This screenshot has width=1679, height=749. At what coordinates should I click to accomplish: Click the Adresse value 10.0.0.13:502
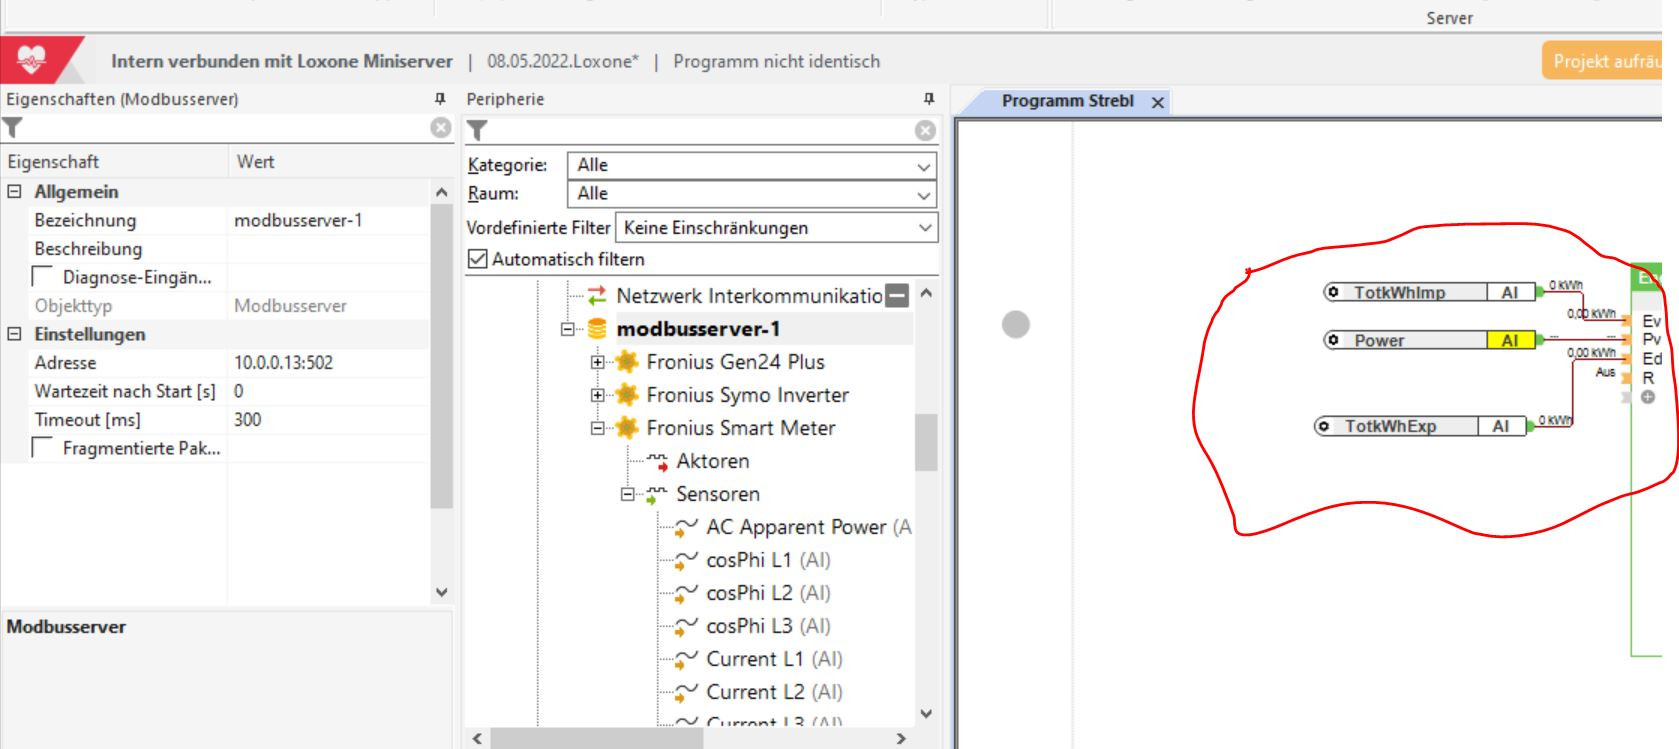pos(283,363)
